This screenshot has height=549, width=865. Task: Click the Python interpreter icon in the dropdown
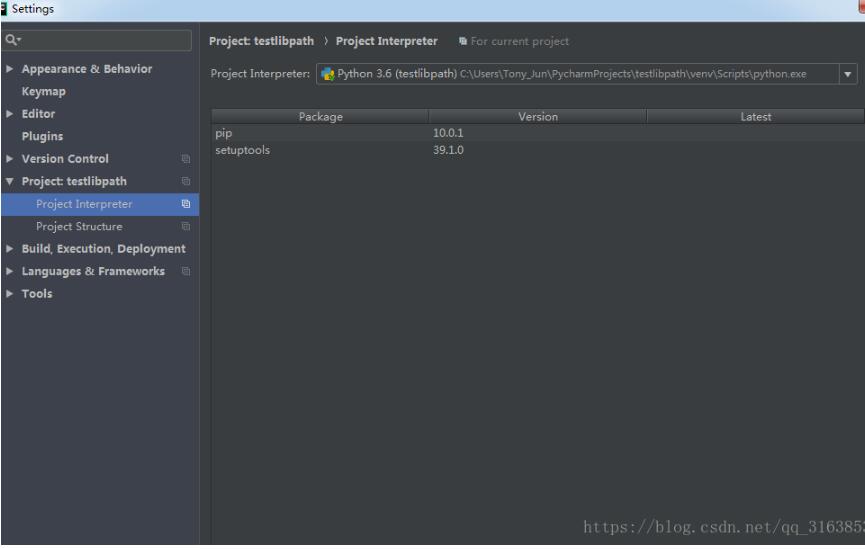coord(328,74)
